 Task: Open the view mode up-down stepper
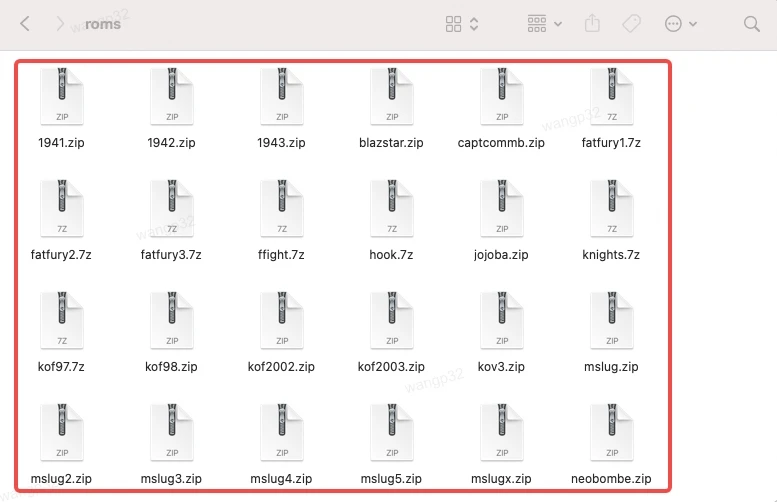point(474,24)
